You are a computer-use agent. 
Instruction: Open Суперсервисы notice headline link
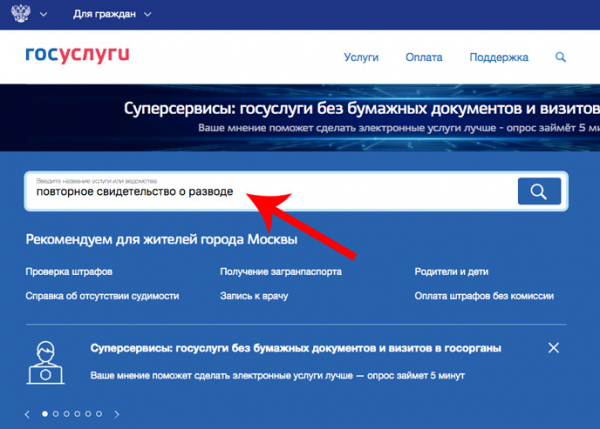click(x=296, y=348)
